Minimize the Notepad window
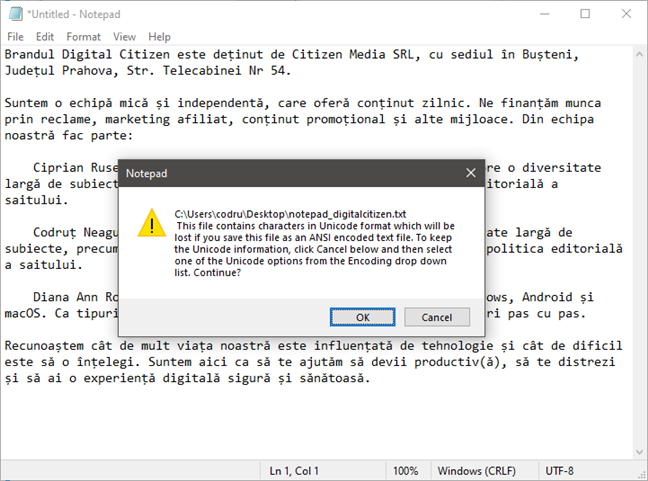Screen dimensions: 648x481 [x=545, y=14]
